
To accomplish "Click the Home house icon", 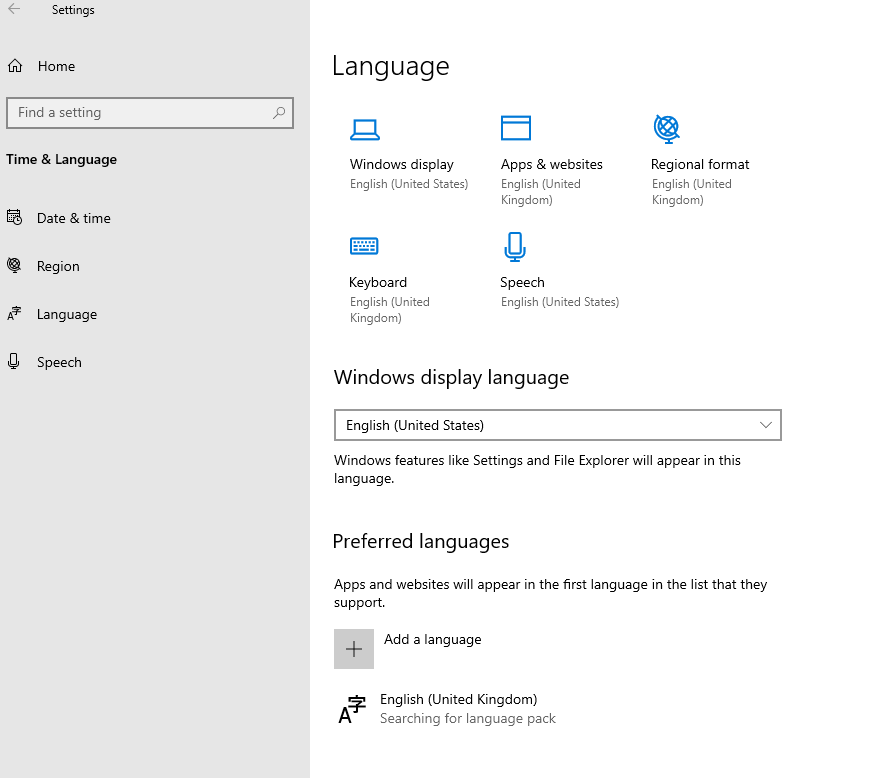I will point(15,66).
